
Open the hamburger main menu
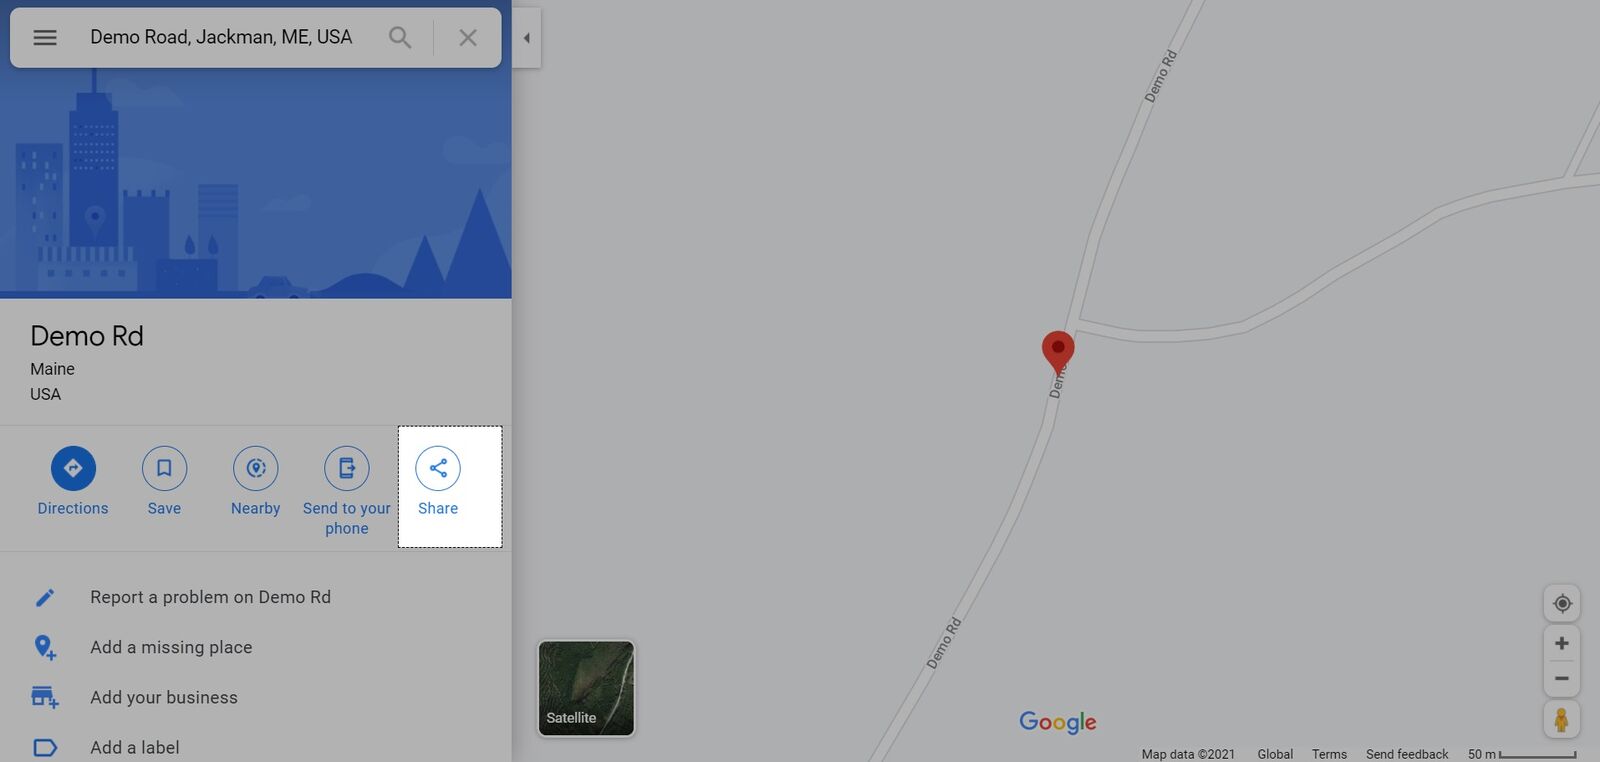[x=45, y=37]
